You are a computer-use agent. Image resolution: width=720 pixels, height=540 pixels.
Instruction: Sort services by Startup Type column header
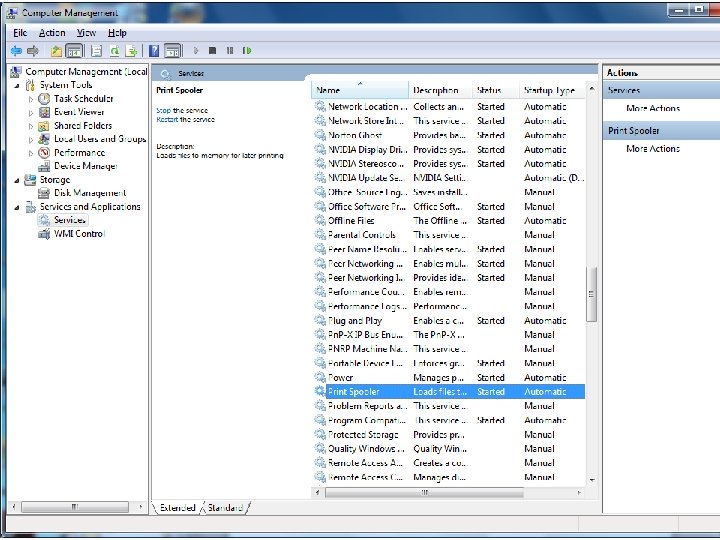pos(552,90)
